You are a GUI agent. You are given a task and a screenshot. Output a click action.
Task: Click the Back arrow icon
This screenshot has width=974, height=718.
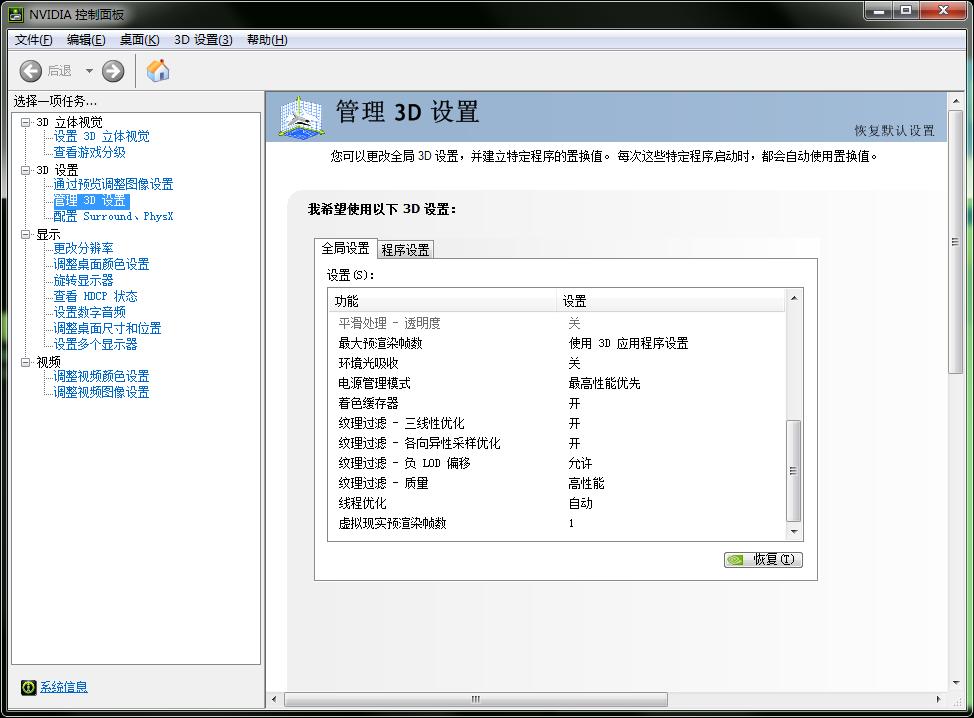coord(31,70)
